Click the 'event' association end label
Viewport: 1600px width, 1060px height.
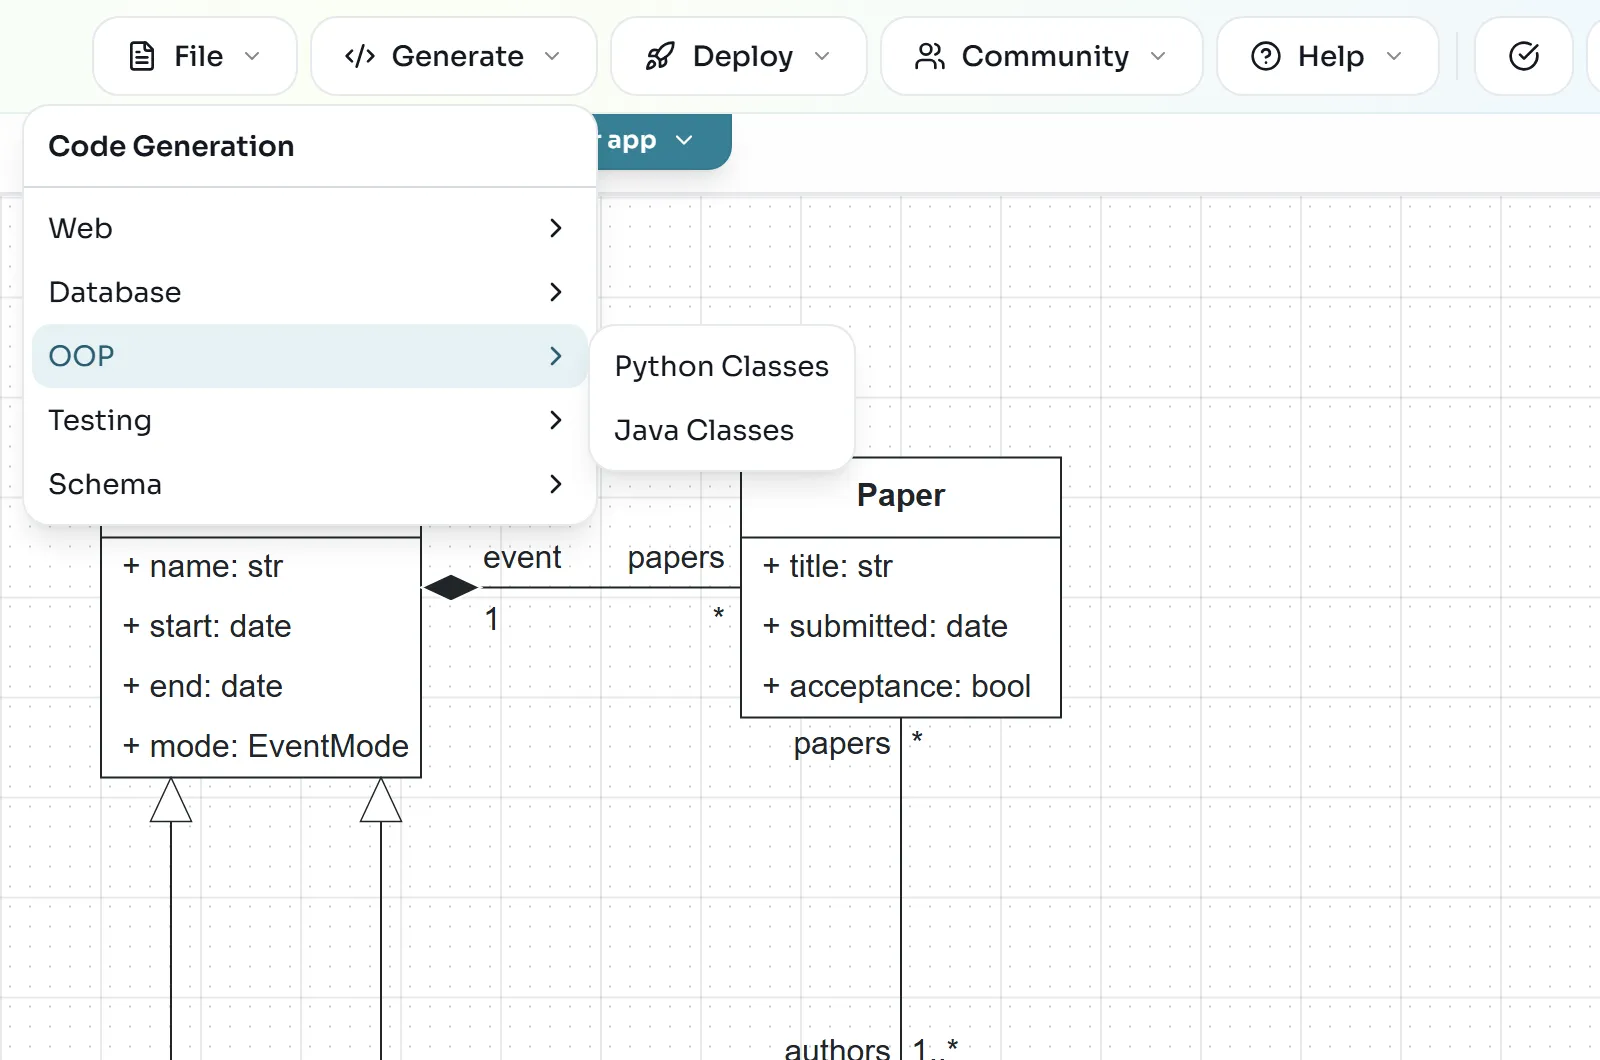coord(522,557)
